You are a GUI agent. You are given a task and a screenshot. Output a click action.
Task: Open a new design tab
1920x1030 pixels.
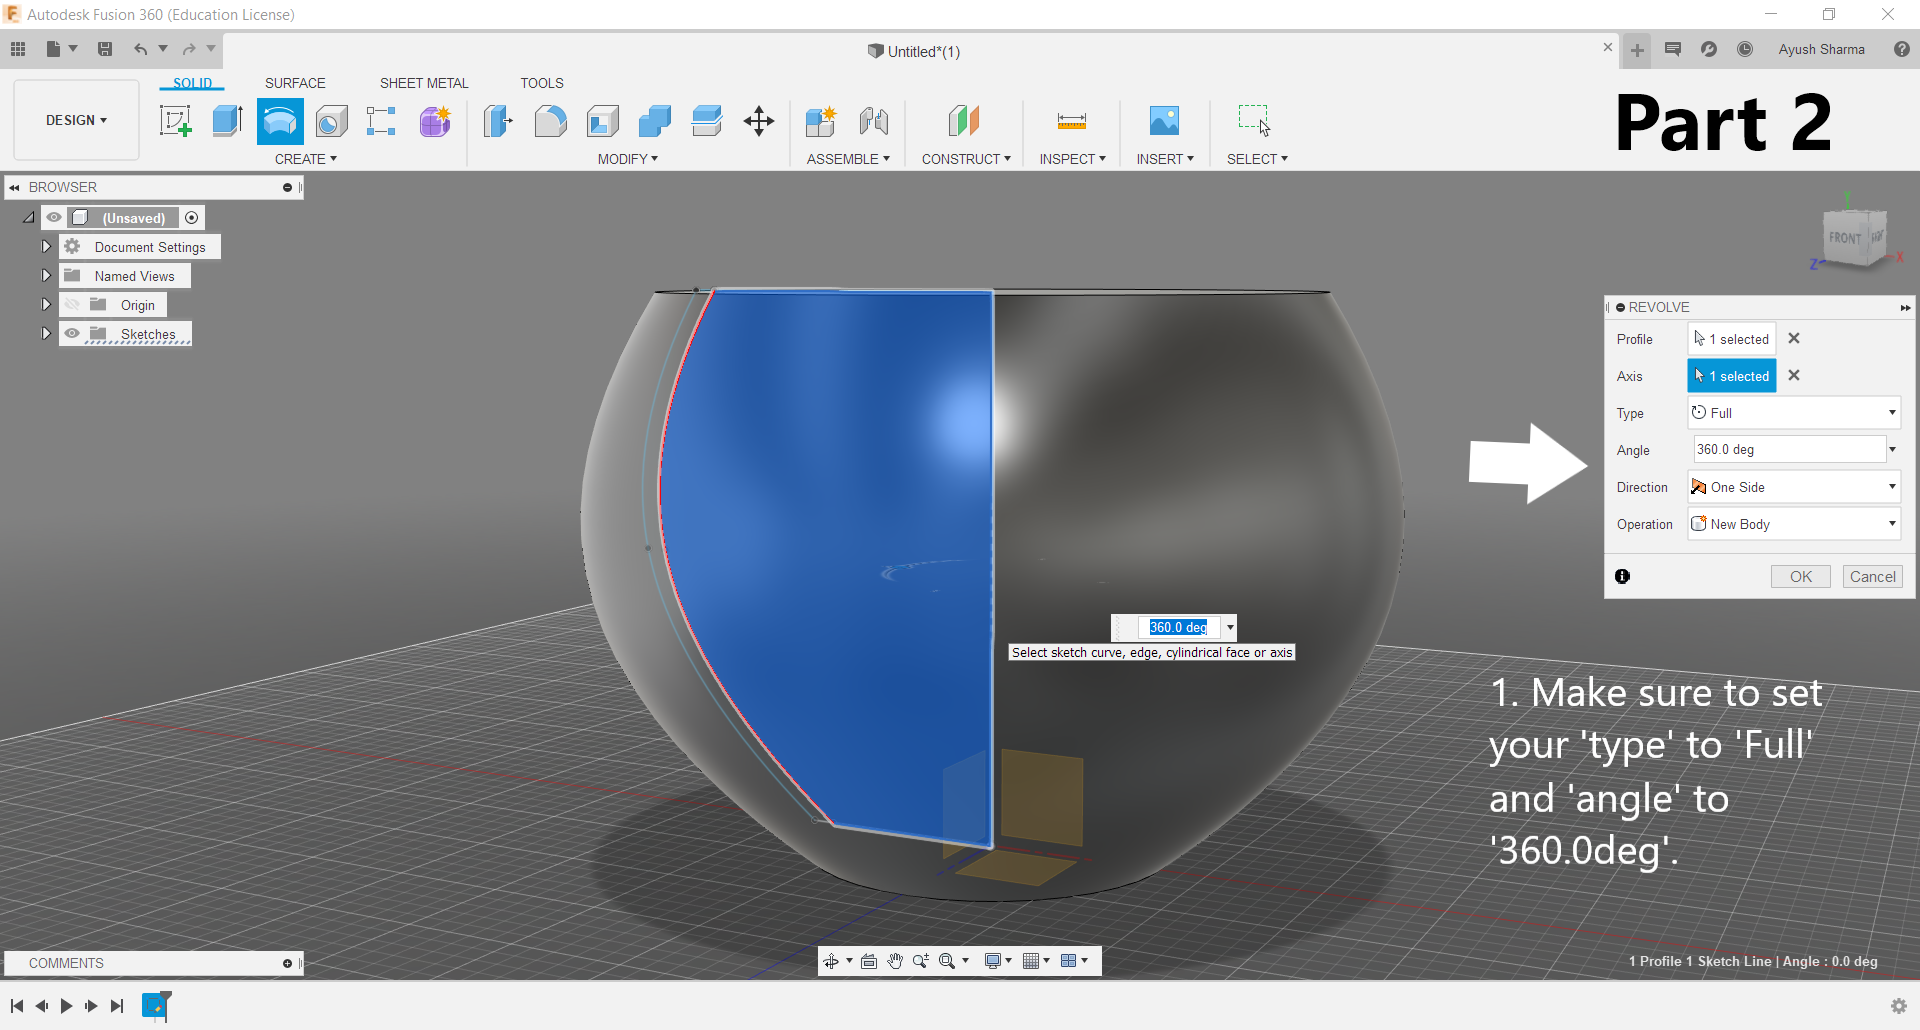pos(1637,50)
